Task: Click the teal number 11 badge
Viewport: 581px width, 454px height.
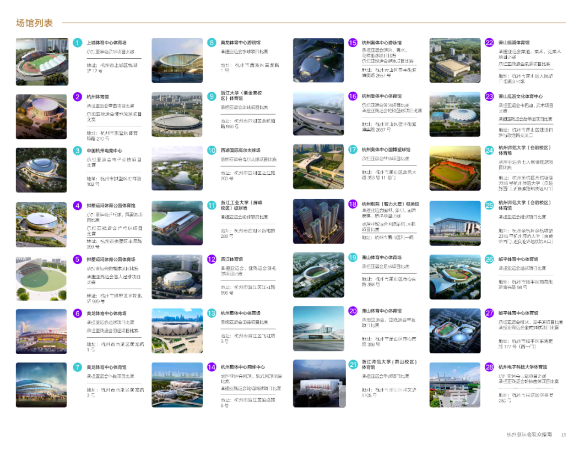Action: tap(212, 205)
